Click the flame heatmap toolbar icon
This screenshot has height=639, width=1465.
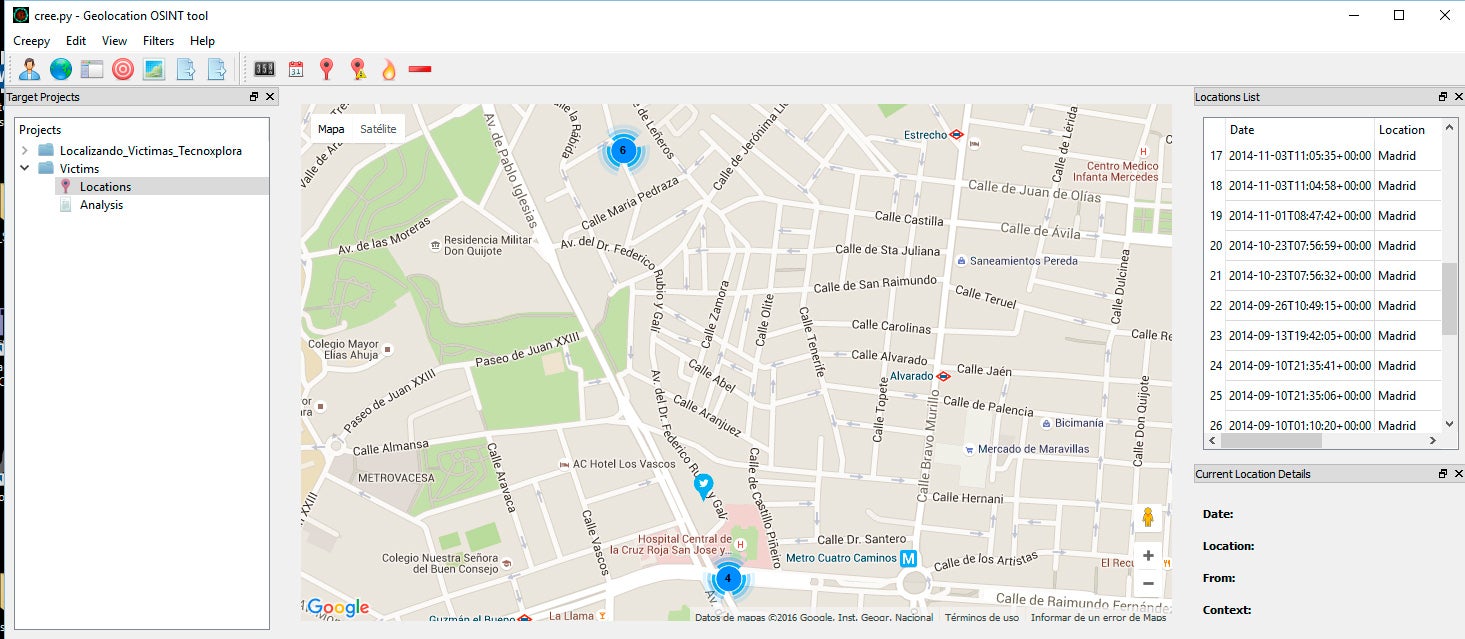pos(389,69)
